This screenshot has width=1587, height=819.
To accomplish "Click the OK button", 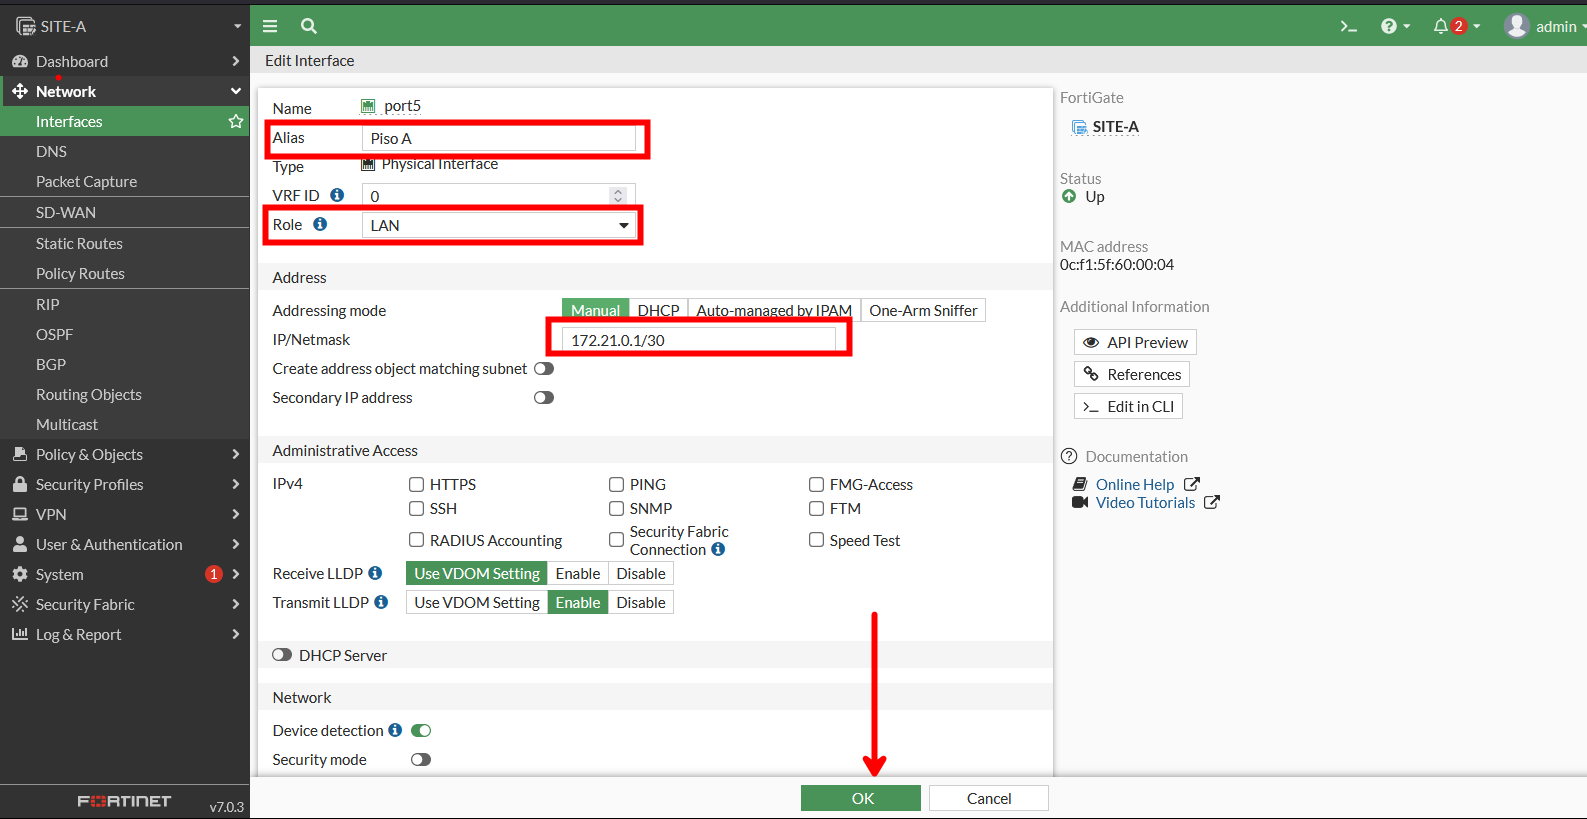I will point(861,798).
